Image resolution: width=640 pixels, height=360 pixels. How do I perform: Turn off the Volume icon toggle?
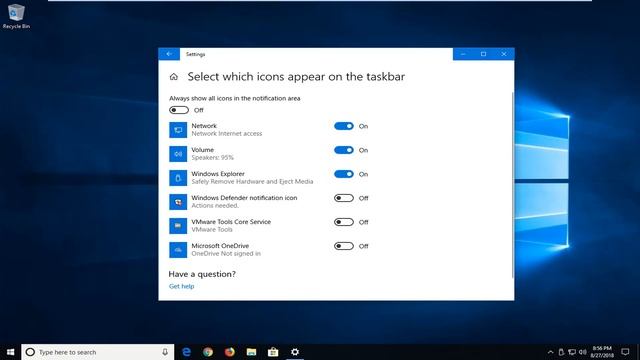click(x=344, y=150)
